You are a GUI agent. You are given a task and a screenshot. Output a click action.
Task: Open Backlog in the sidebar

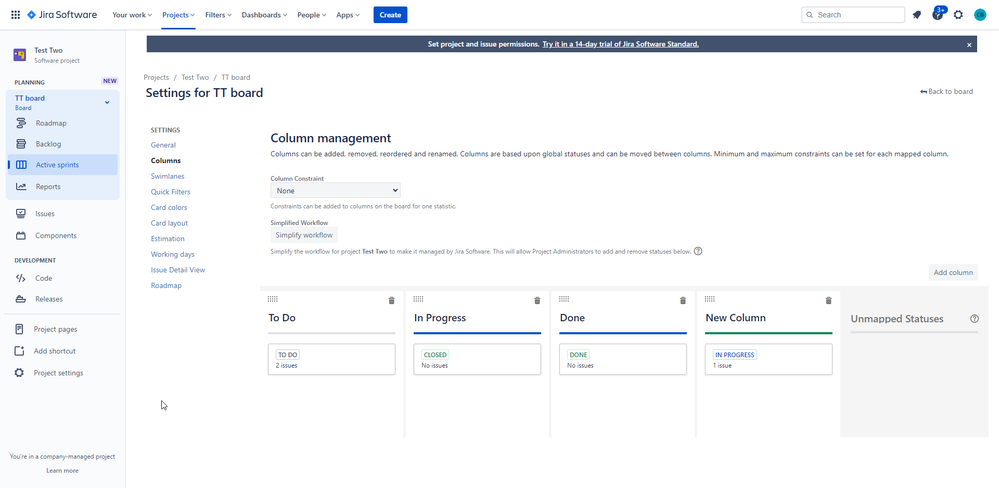click(62, 144)
